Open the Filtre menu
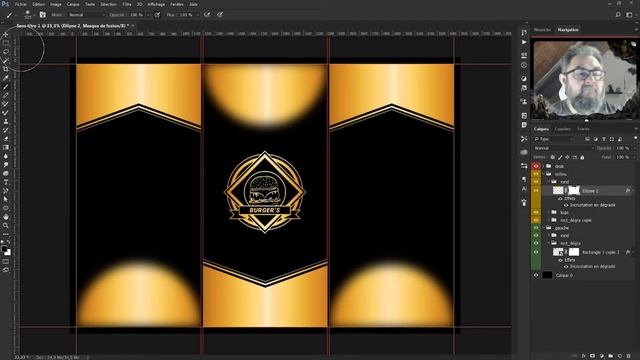The width and height of the screenshot is (640, 360). click(127, 4)
